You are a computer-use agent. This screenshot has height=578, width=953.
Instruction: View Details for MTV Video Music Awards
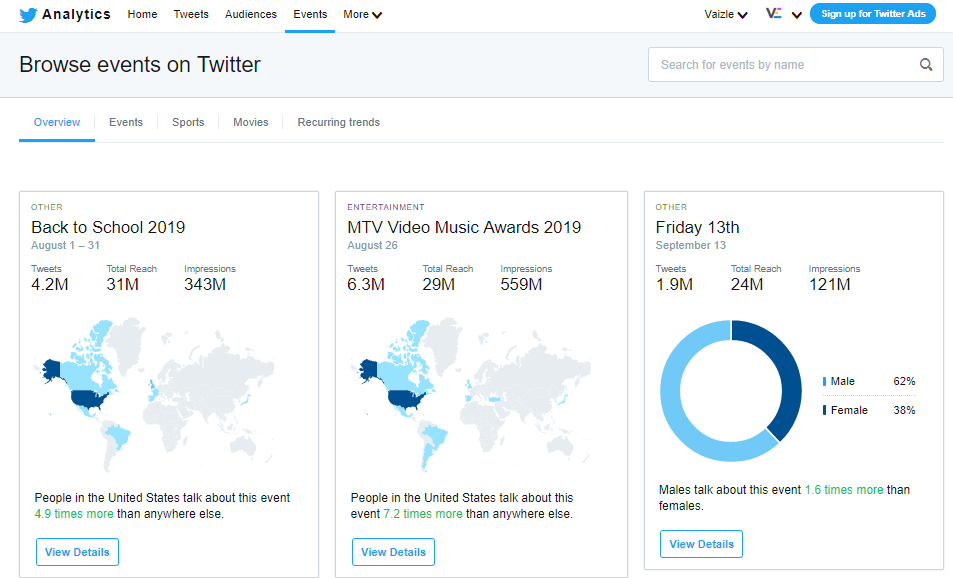(x=393, y=552)
